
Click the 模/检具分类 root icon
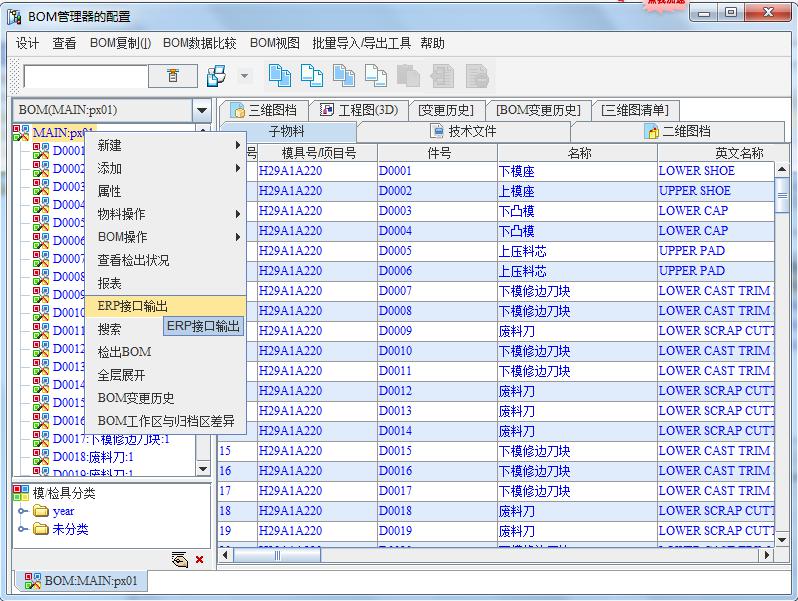(x=21, y=493)
